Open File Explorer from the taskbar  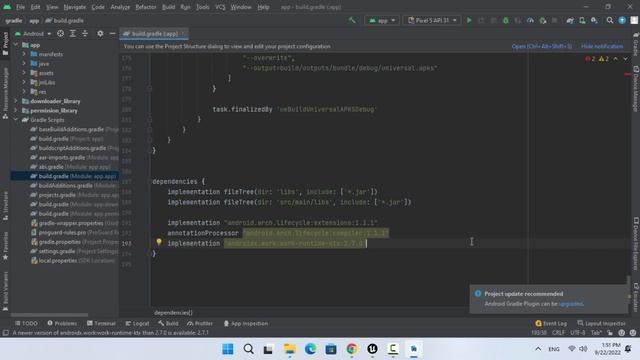(x=290, y=349)
